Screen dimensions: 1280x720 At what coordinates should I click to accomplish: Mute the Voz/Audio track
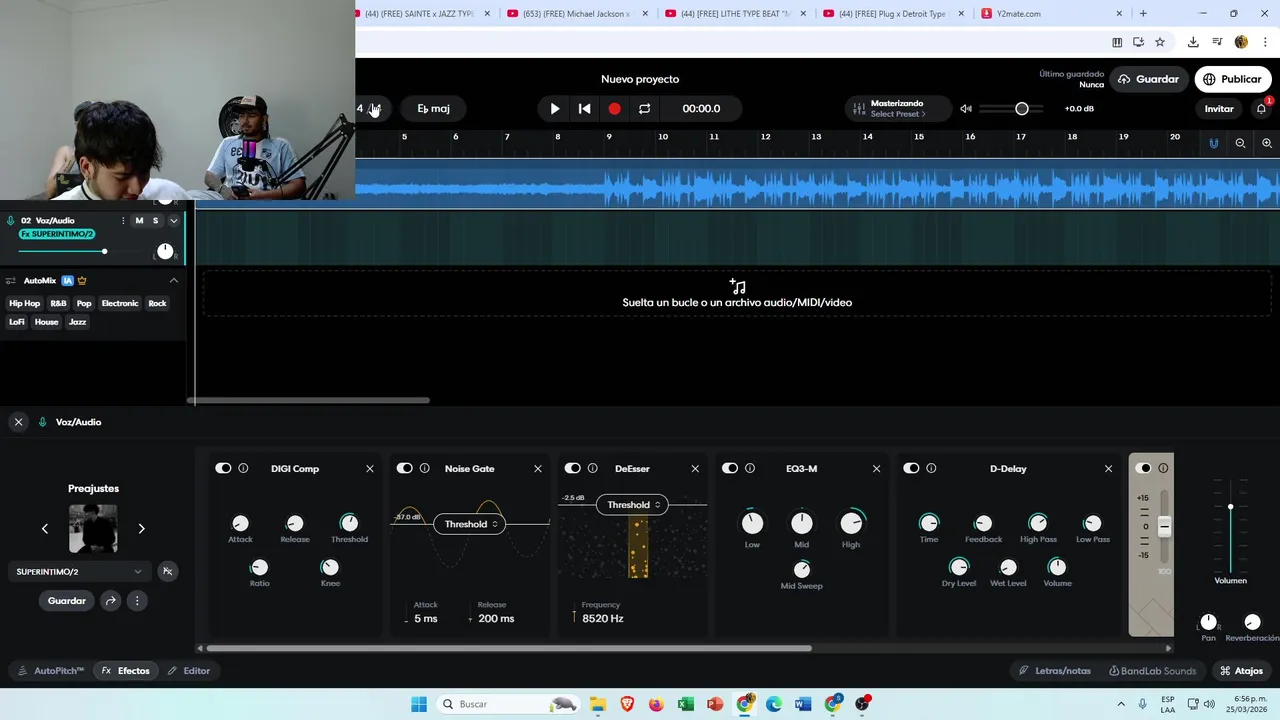[x=139, y=220]
